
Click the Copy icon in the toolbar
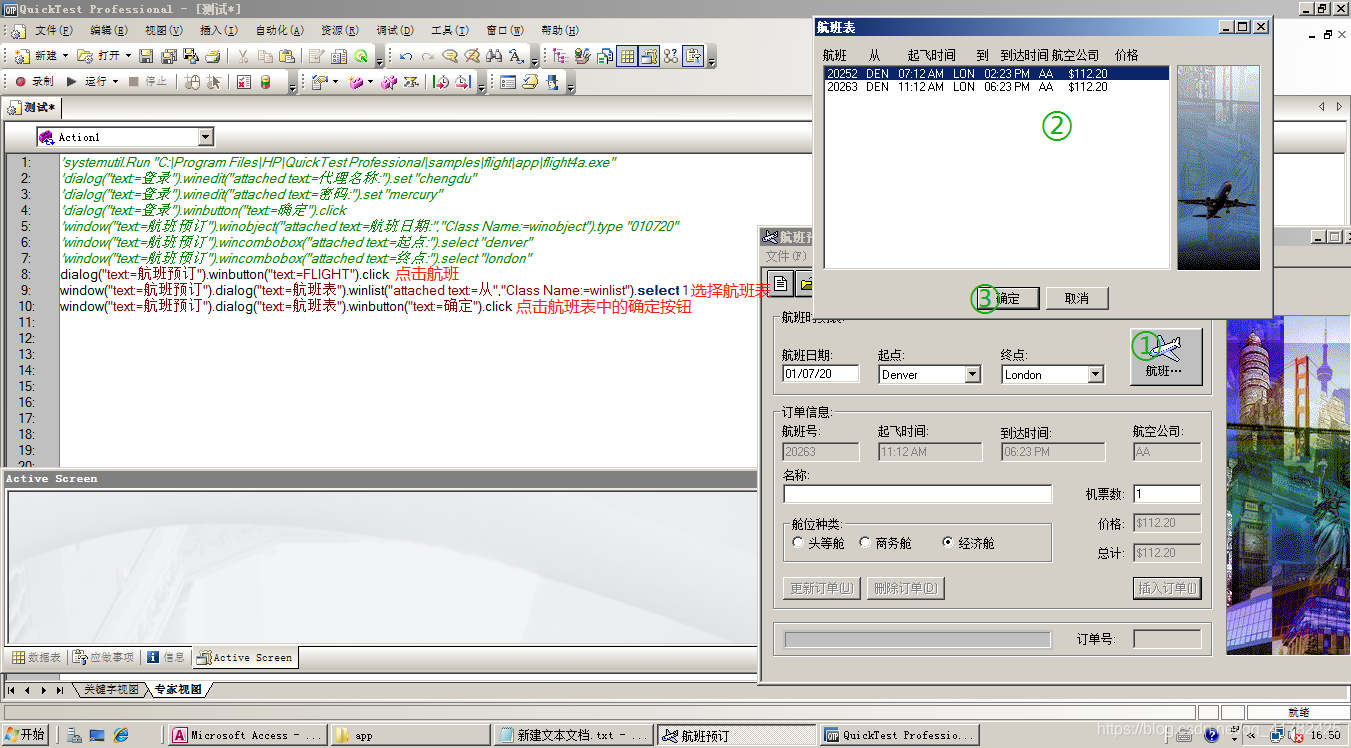(x=265, y=56)
